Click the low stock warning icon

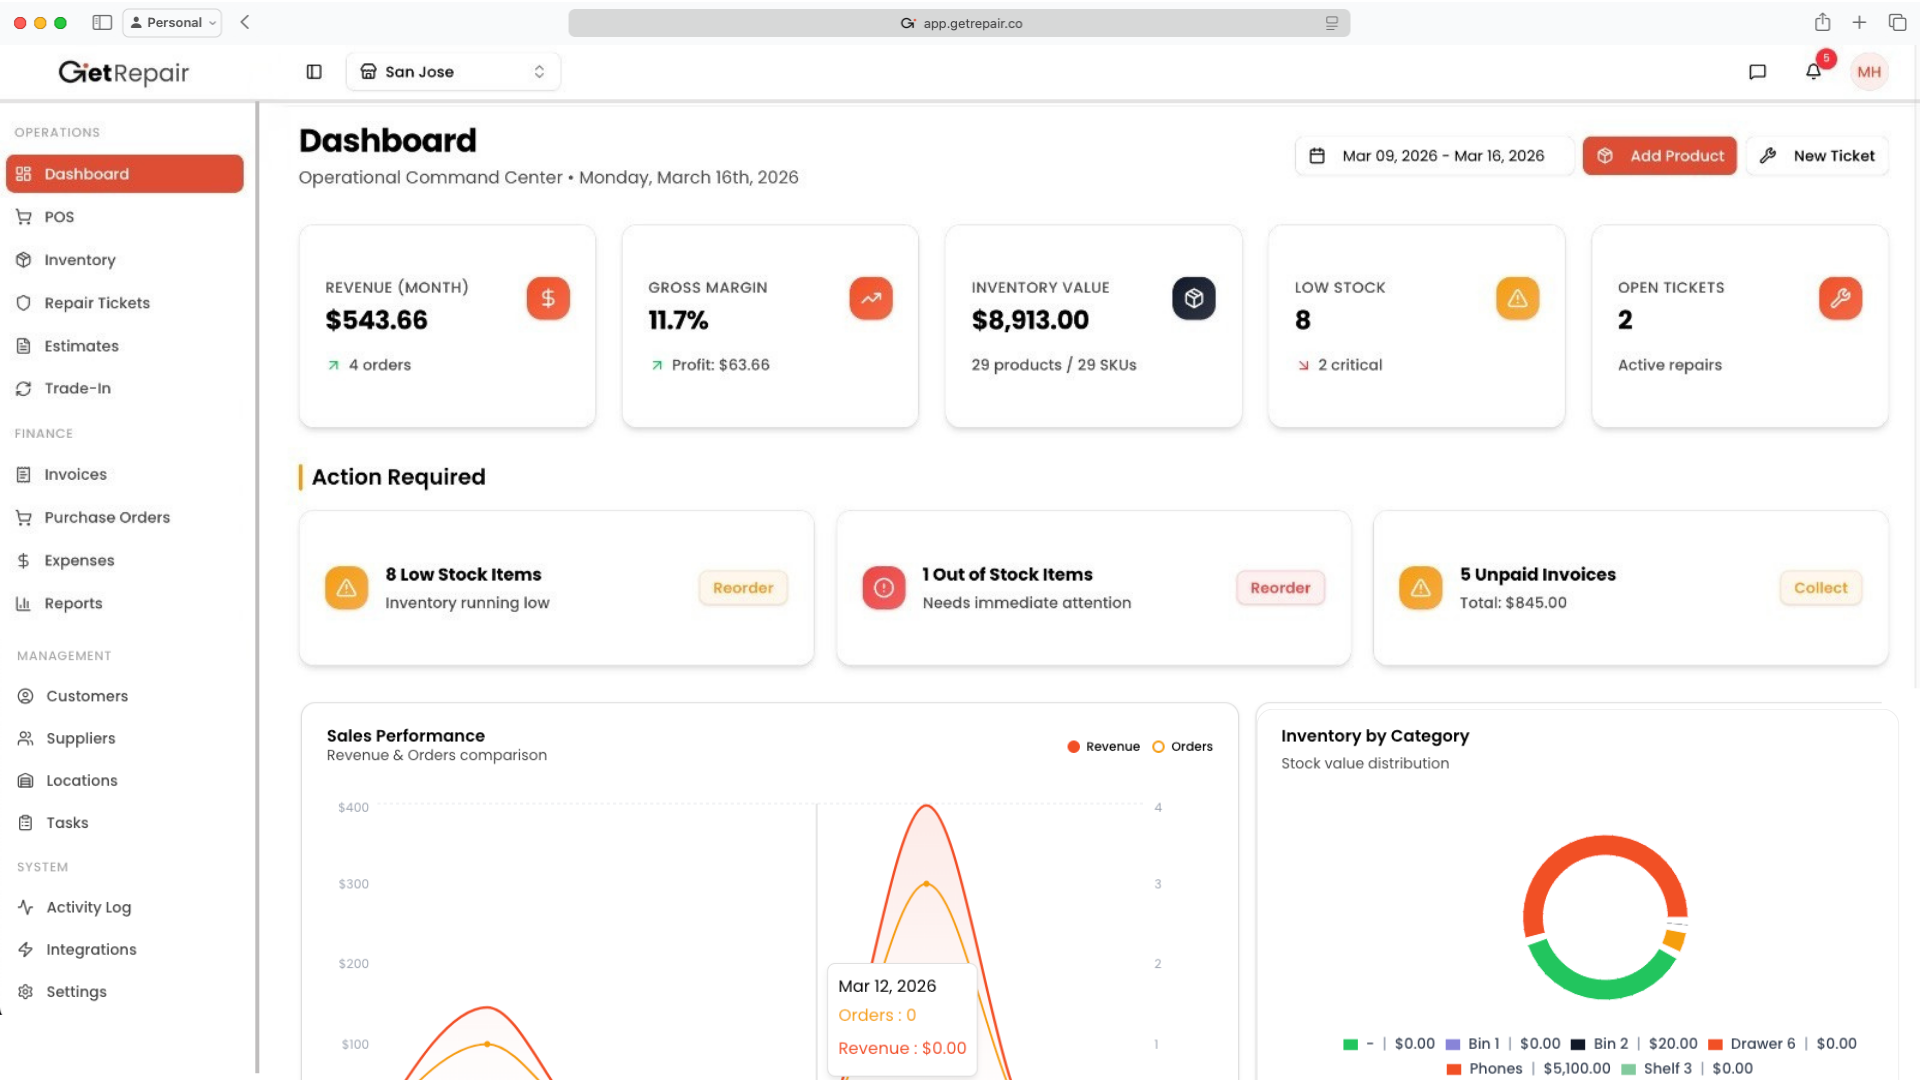(1516, 298)
